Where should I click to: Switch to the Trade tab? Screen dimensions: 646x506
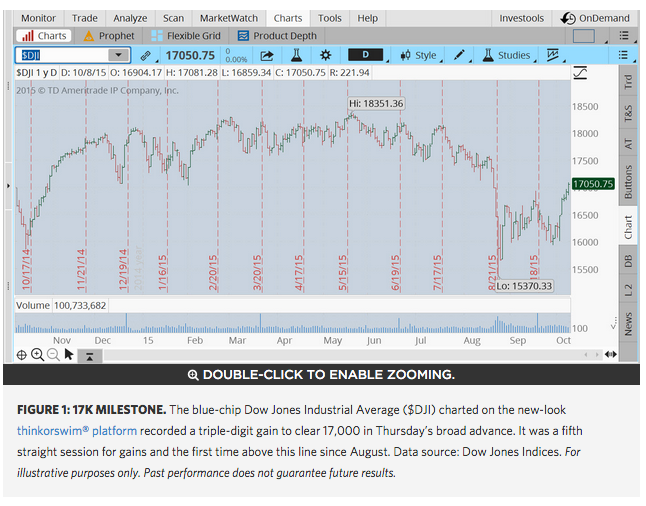[x=84, y=18]
